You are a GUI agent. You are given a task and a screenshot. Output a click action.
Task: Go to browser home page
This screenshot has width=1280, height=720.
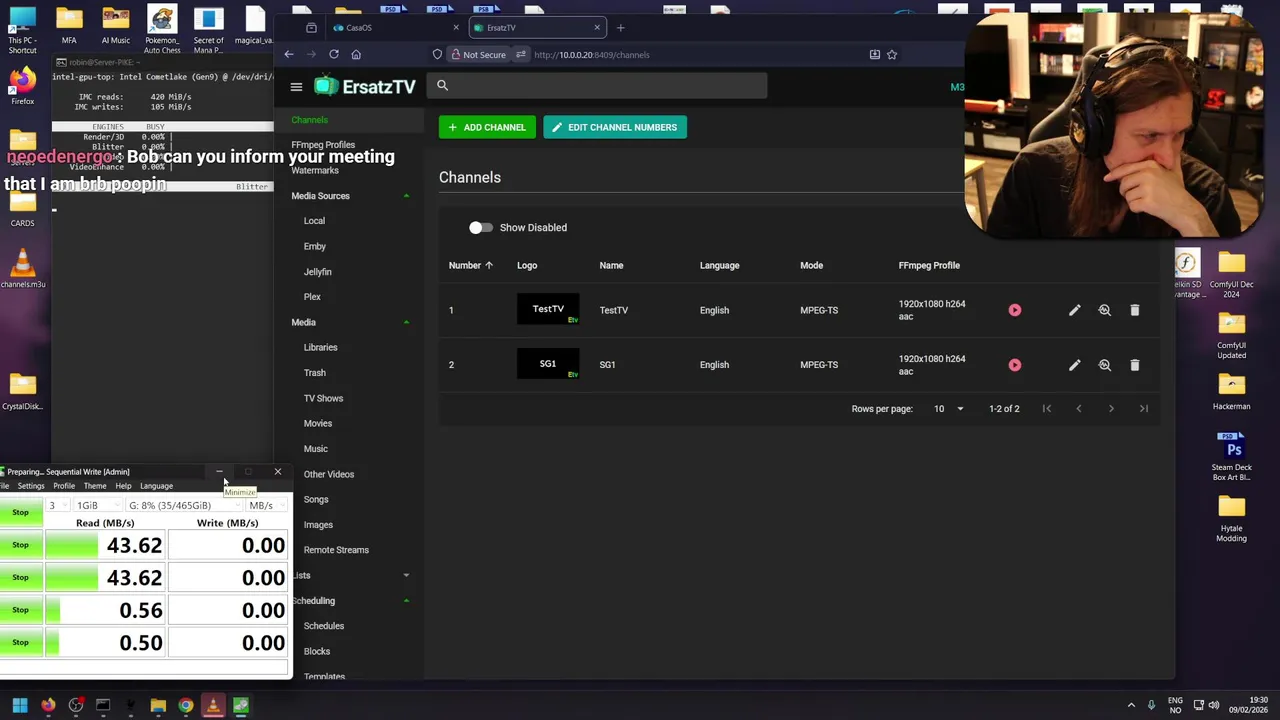[356, 54]
